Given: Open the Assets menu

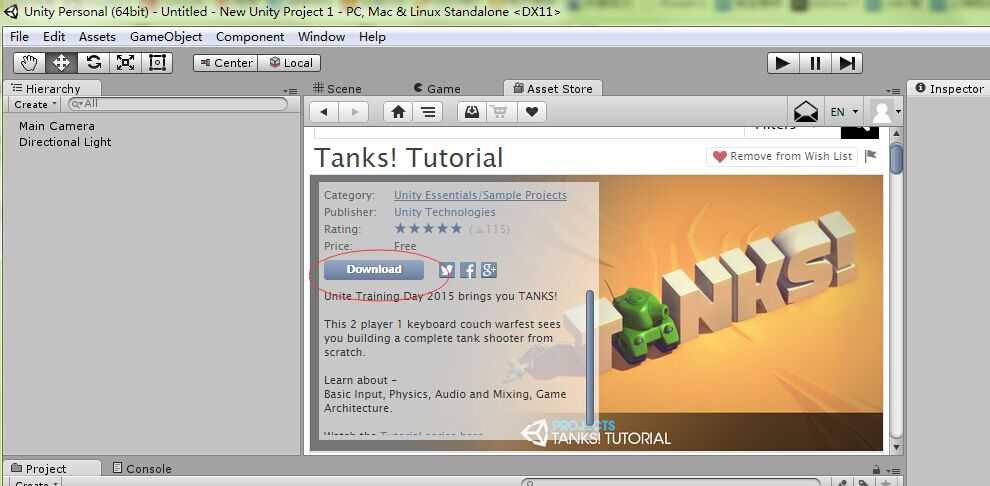Looking at the screenshot, I should 97,37.
